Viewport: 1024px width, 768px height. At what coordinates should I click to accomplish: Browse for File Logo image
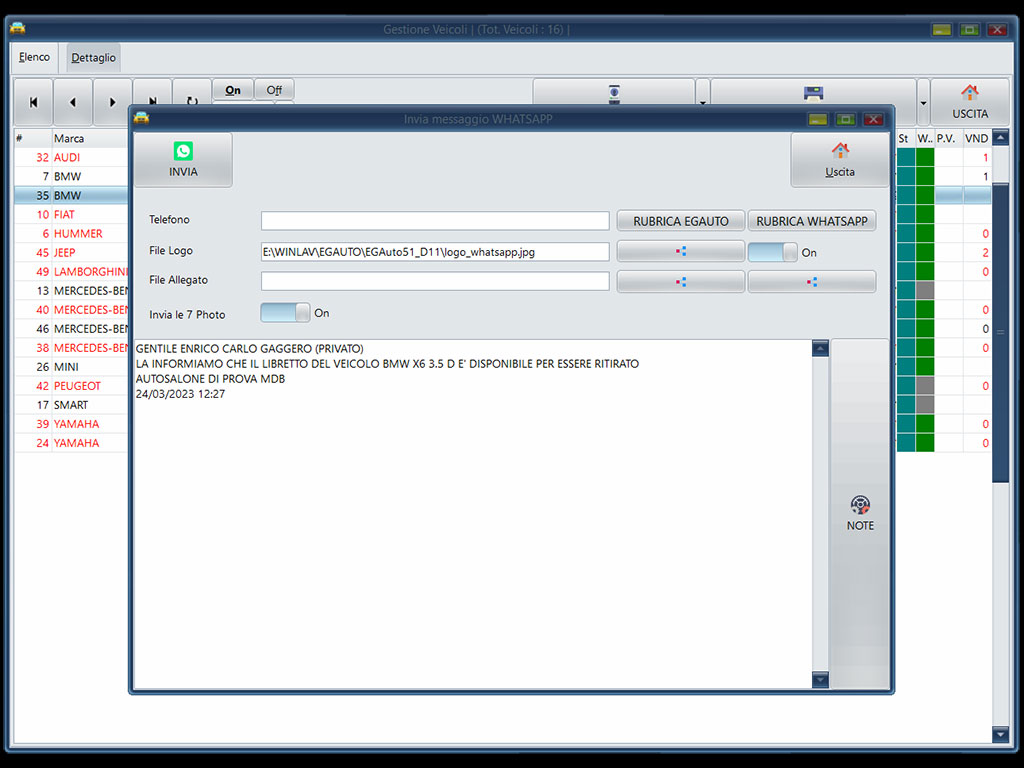(680, 251)
